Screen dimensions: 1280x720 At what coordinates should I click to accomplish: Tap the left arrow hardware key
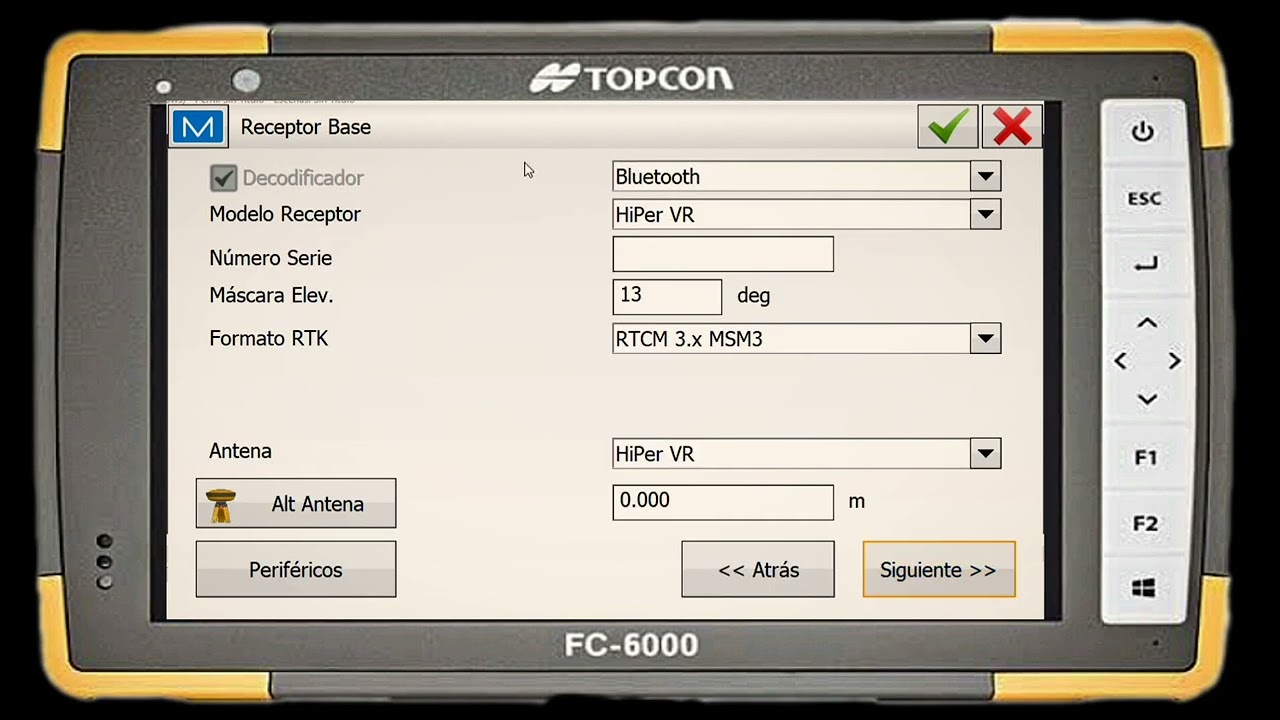[x=1120, y=361]
